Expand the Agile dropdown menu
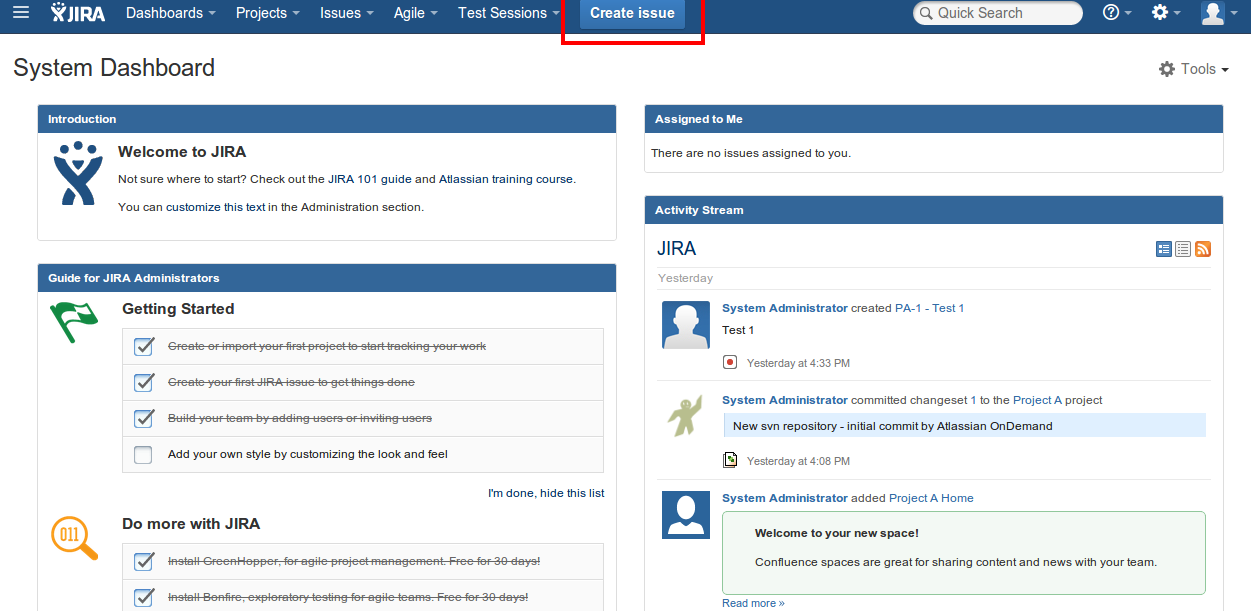Screen dimensions: 1251x611 (x=416, y=13)
